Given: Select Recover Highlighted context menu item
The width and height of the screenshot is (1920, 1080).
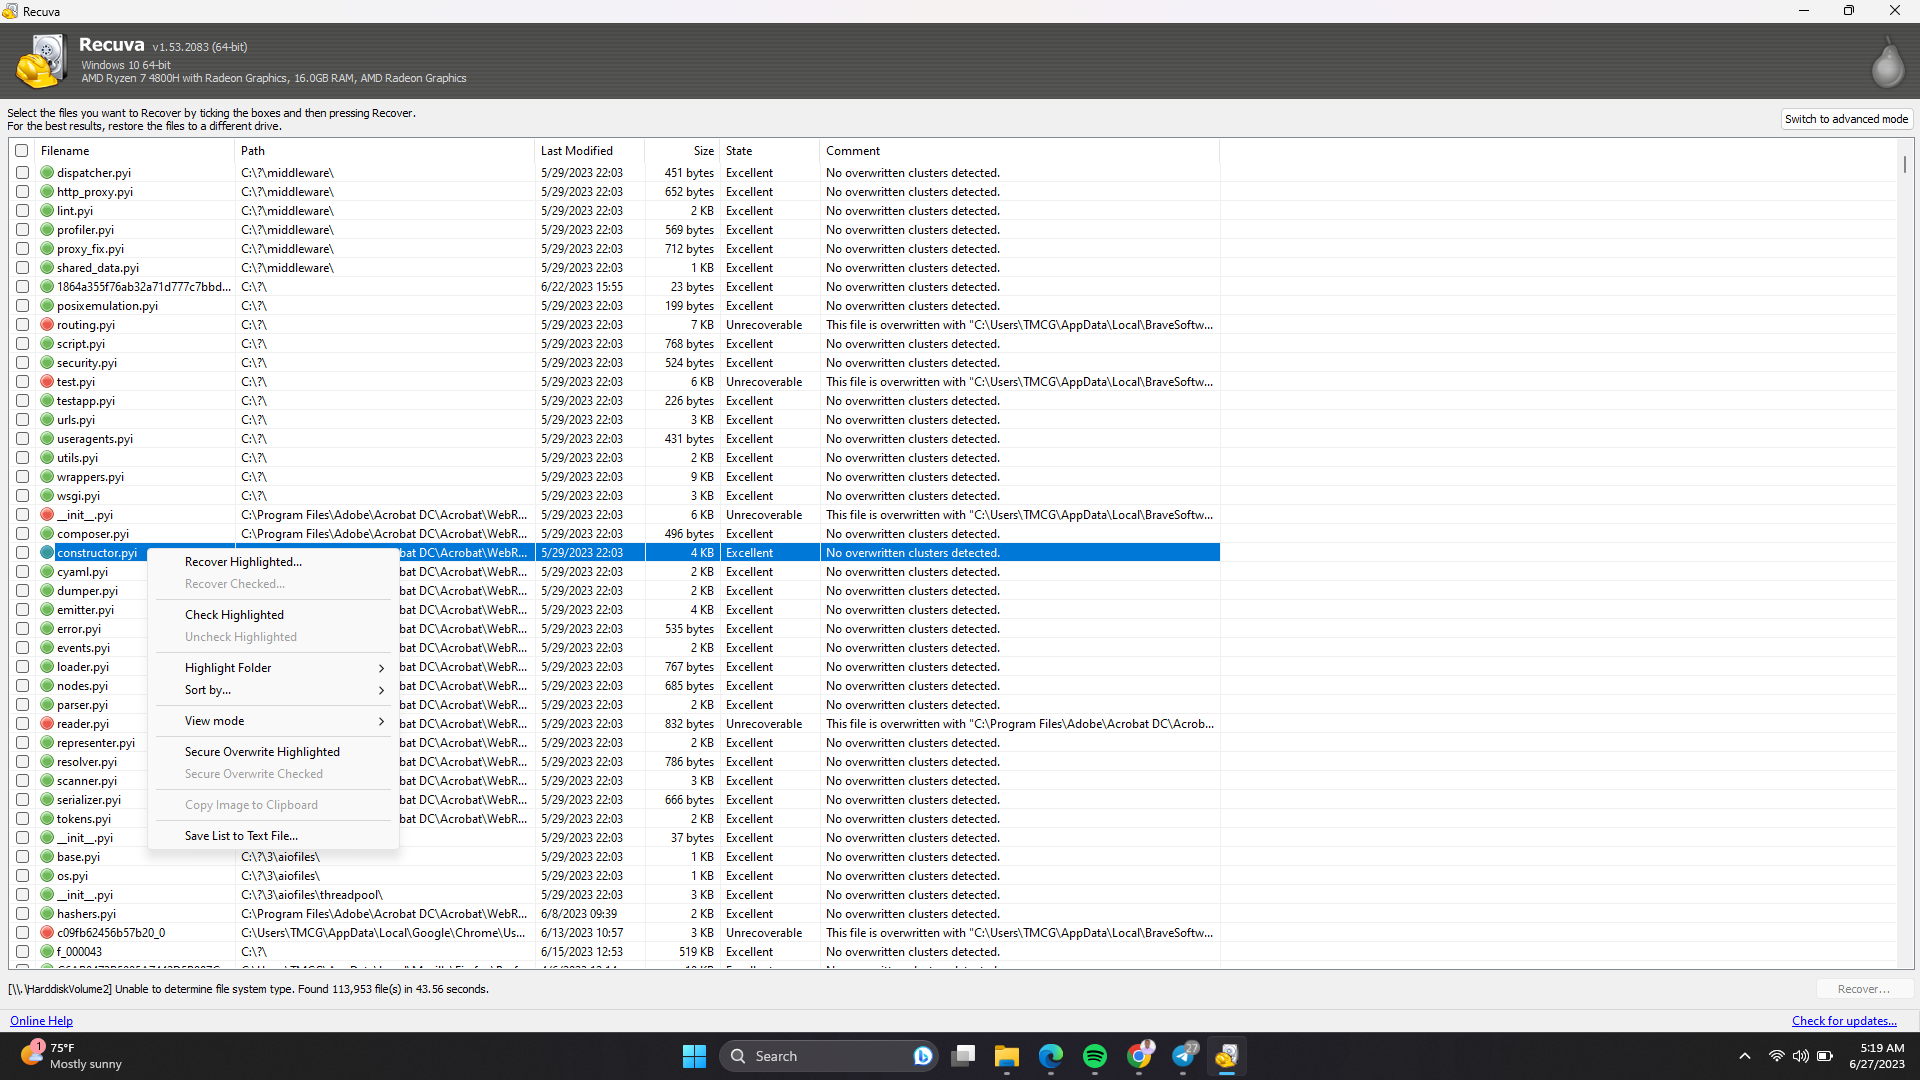Looking at the screenshot, I should (x=243, y=562).
